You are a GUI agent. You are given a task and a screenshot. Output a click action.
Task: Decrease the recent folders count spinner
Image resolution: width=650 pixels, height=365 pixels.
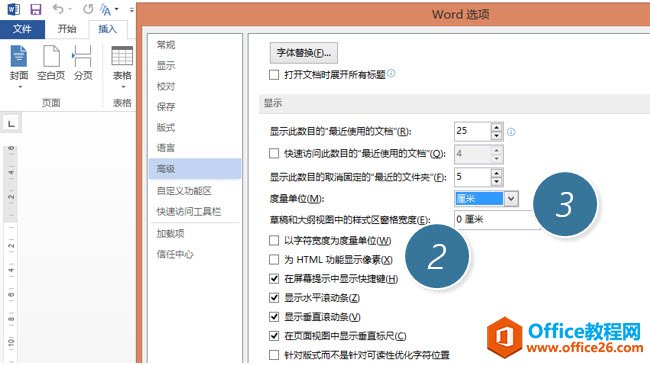coord(497,182)
